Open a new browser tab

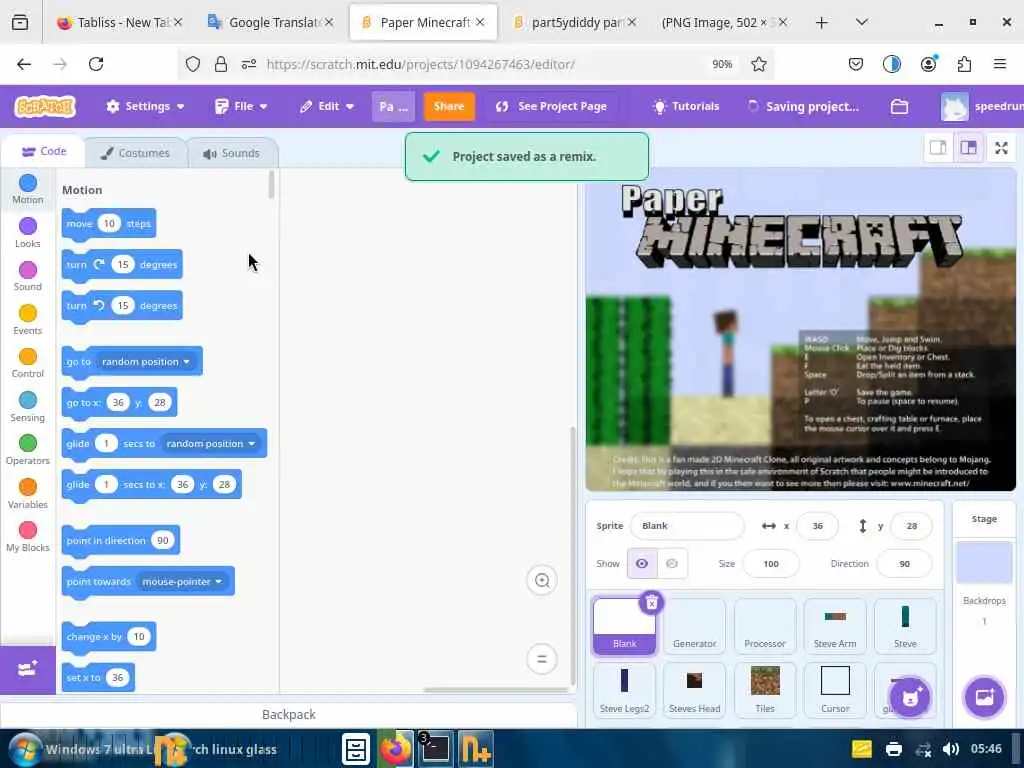822,22
